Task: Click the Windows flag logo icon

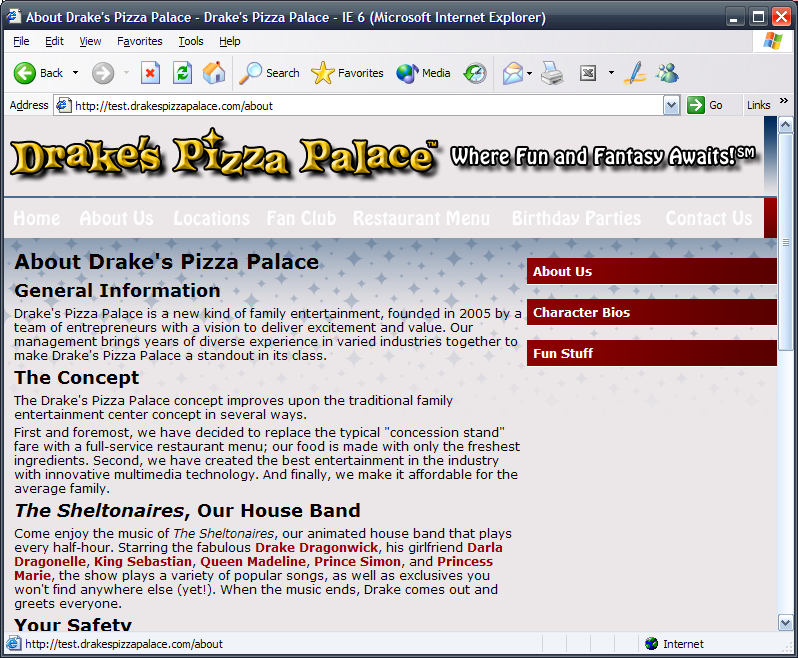Action: pos(773,41)
